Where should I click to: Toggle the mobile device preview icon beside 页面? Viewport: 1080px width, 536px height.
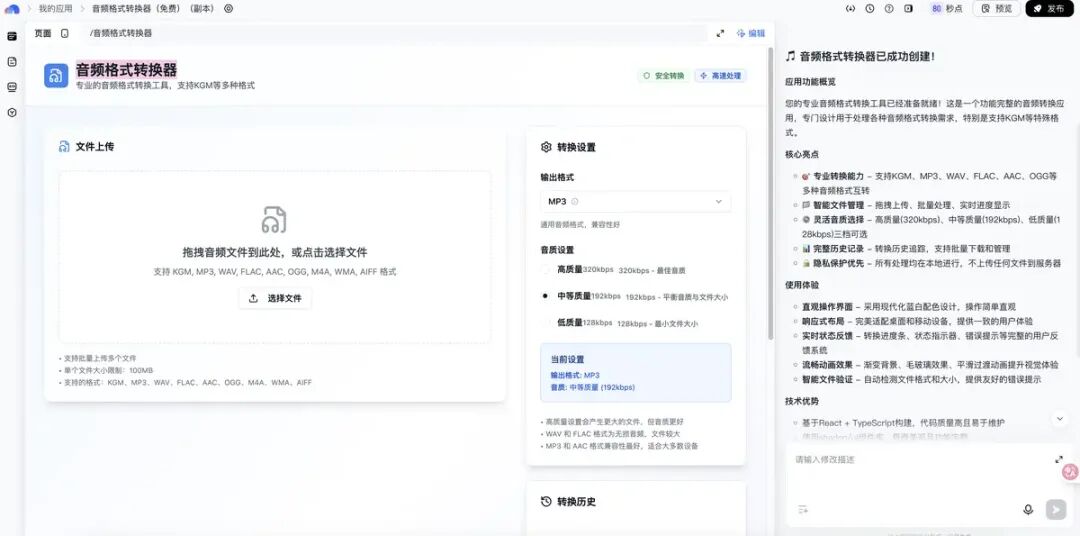click(65, 33)
